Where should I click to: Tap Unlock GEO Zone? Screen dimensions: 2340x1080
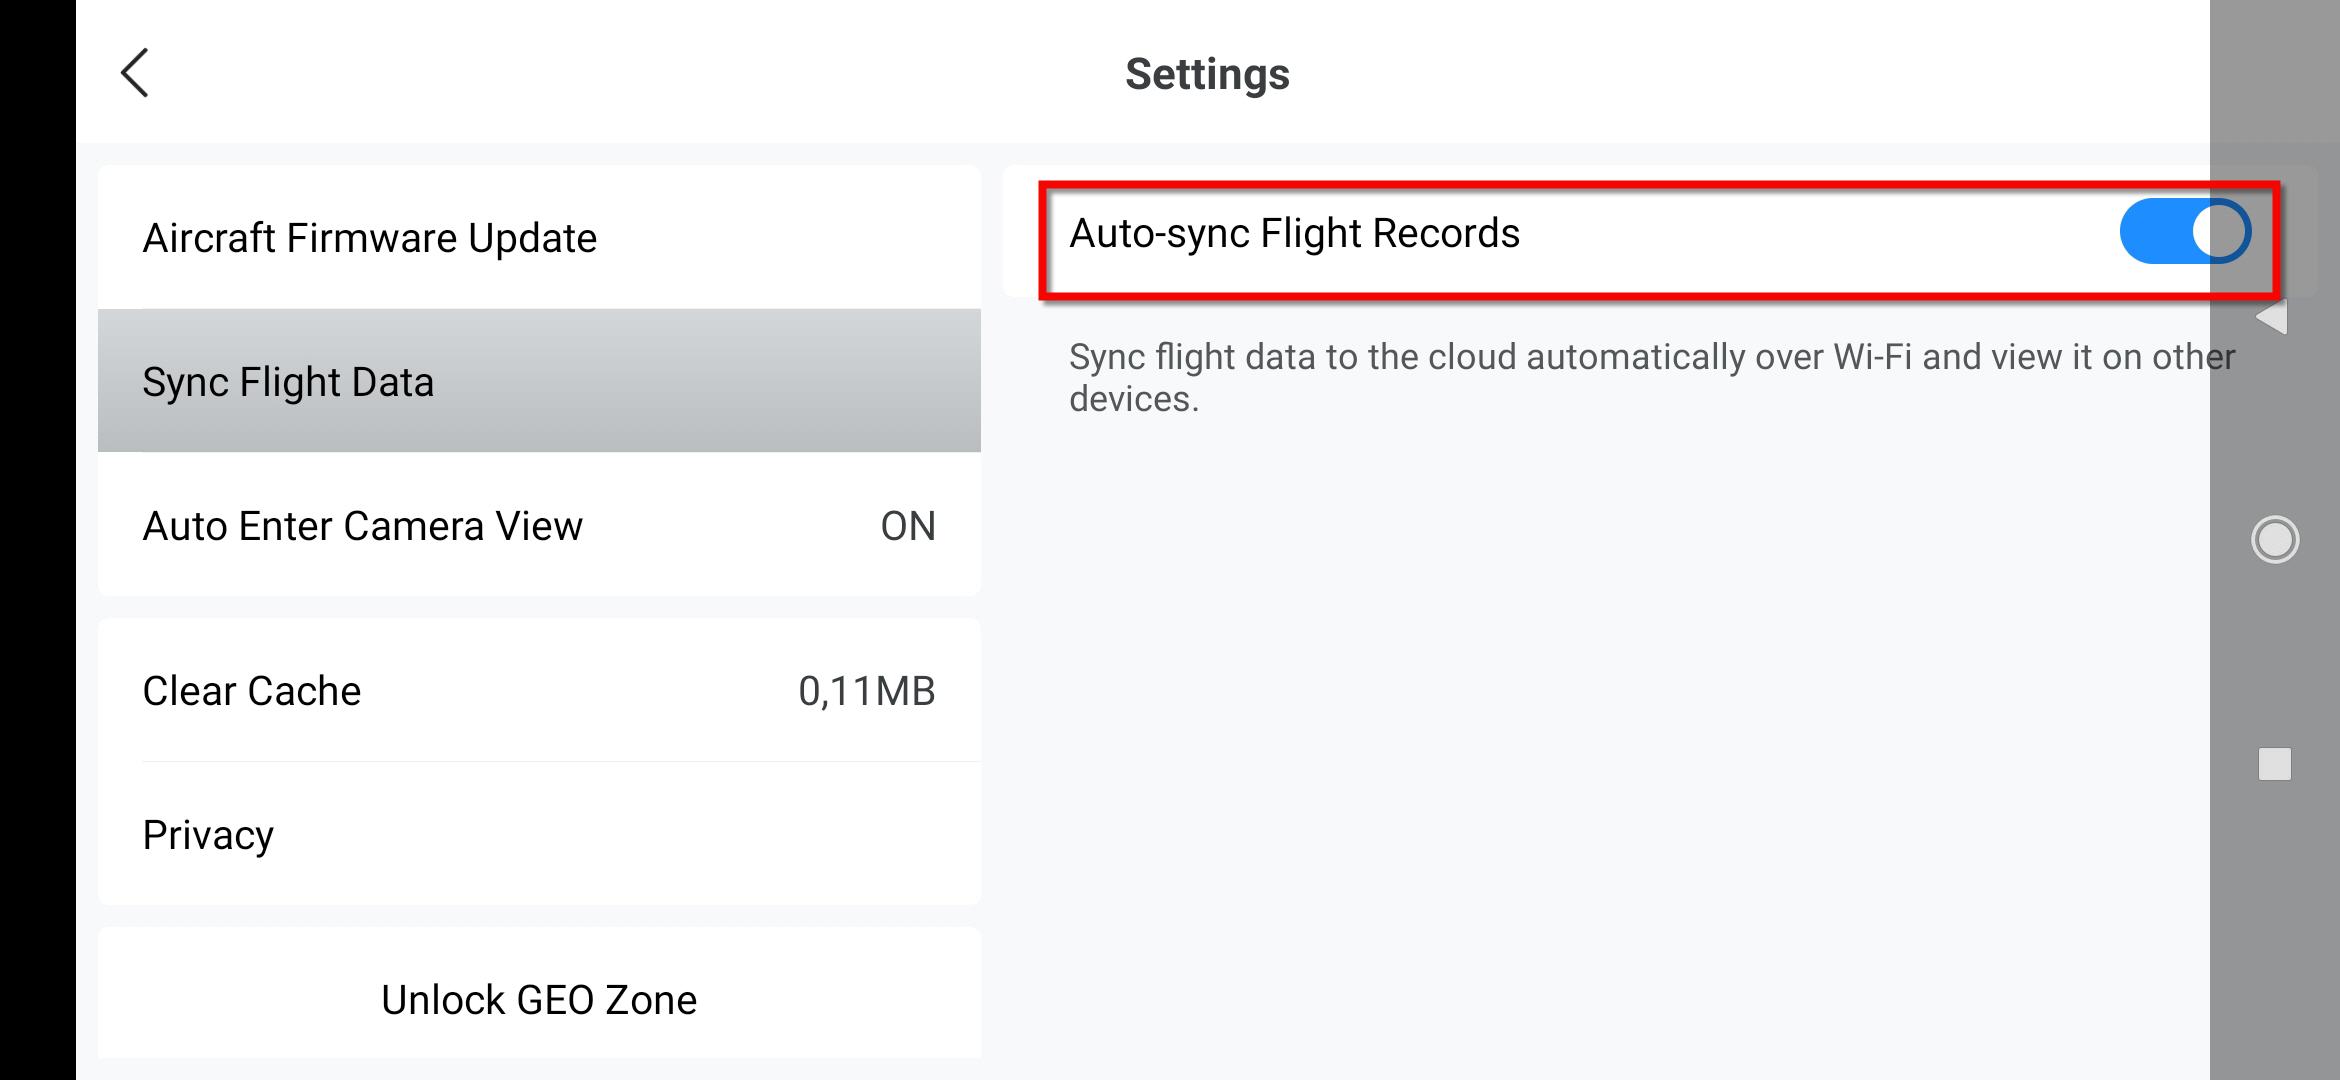[x=539, y=999]
